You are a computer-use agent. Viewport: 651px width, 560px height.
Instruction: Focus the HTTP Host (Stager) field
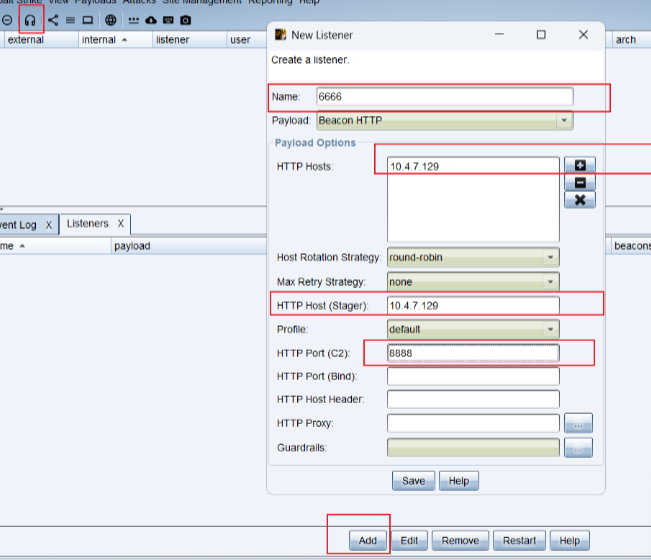tap(473, 306)
